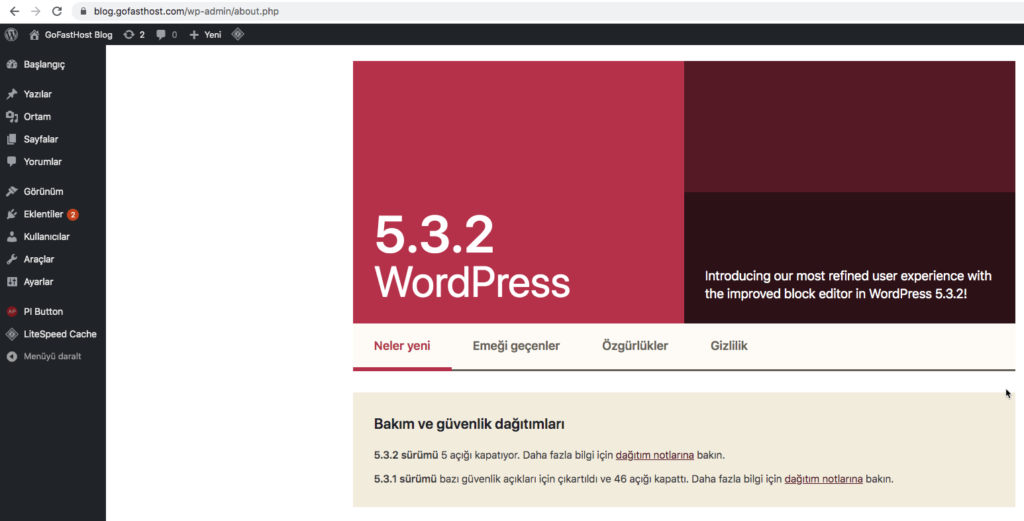
Task: Click the padlock site security icon
Action: tap(83, 11)
